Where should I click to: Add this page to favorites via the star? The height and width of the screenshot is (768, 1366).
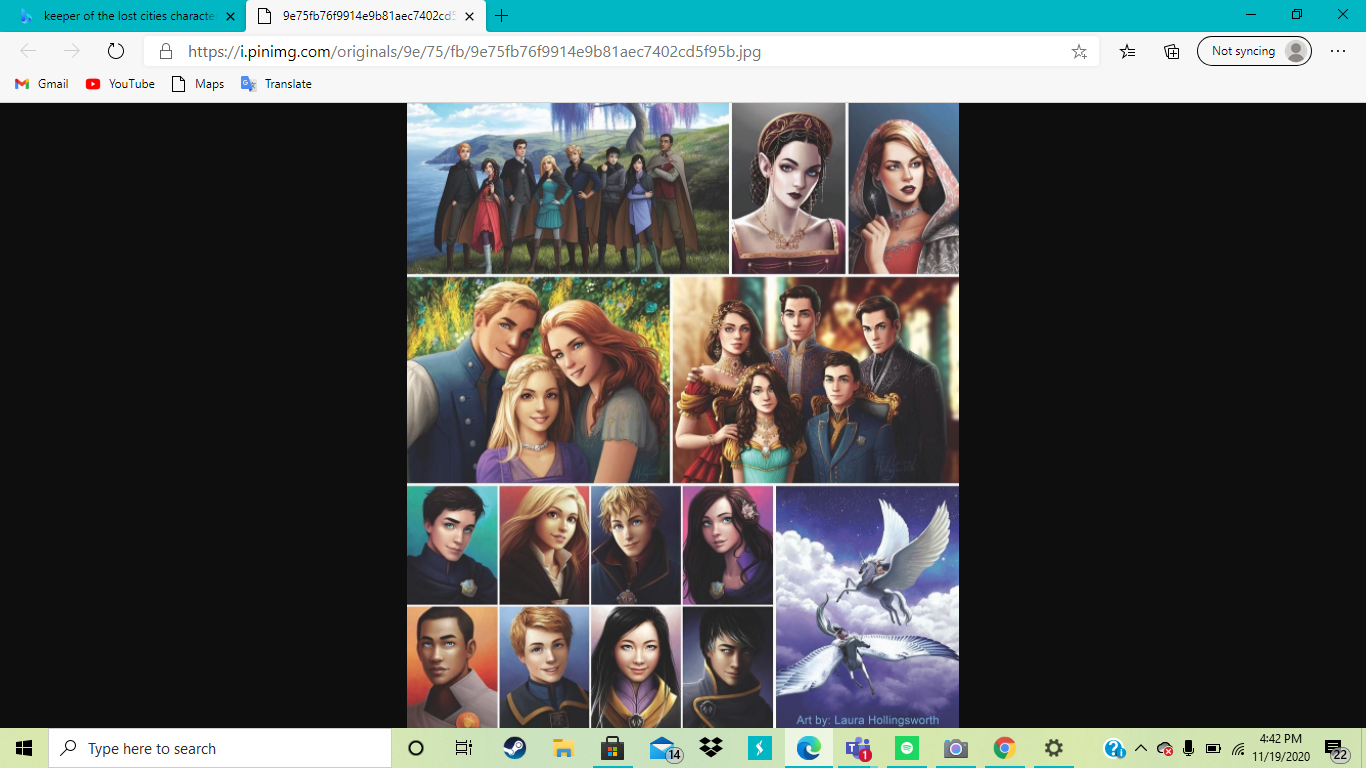[1079, 51]
